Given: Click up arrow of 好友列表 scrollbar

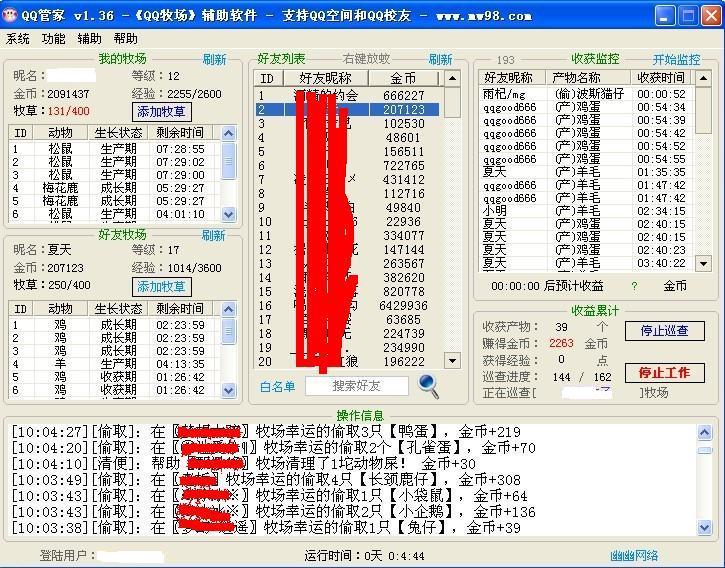Looking at the screenshot, I should [452, 78].
